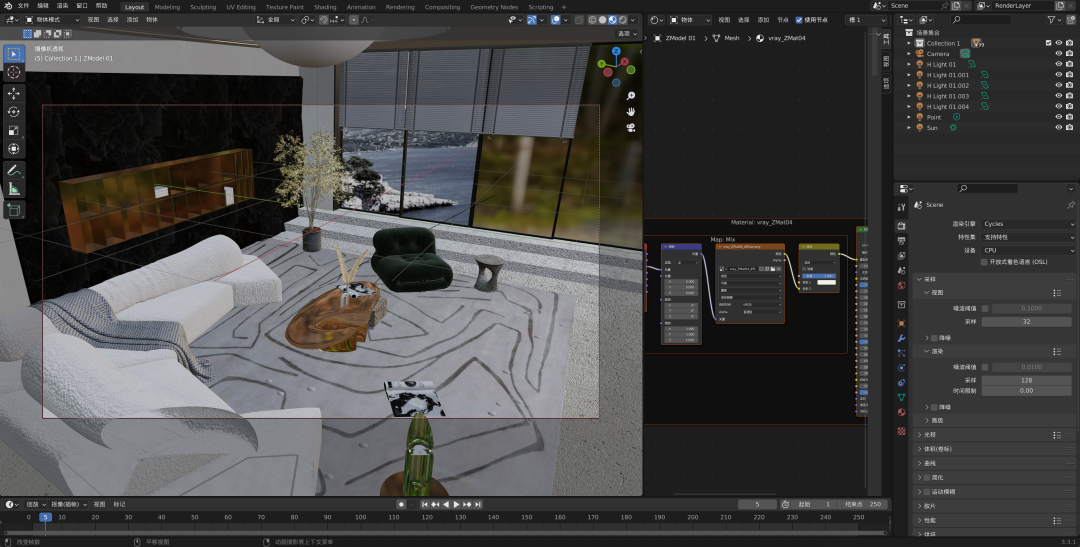
Task: Select the Annotate tool
Action: pyautogui.click(x=14, y=169)
